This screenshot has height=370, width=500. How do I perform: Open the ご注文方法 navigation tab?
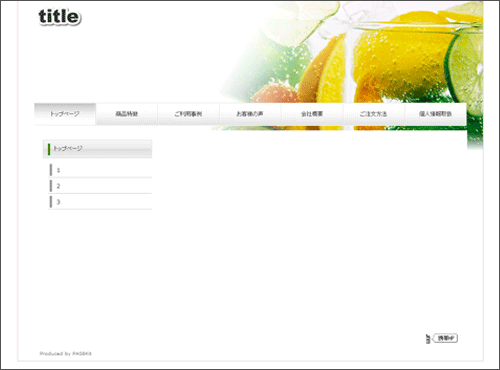click(374, 114)
